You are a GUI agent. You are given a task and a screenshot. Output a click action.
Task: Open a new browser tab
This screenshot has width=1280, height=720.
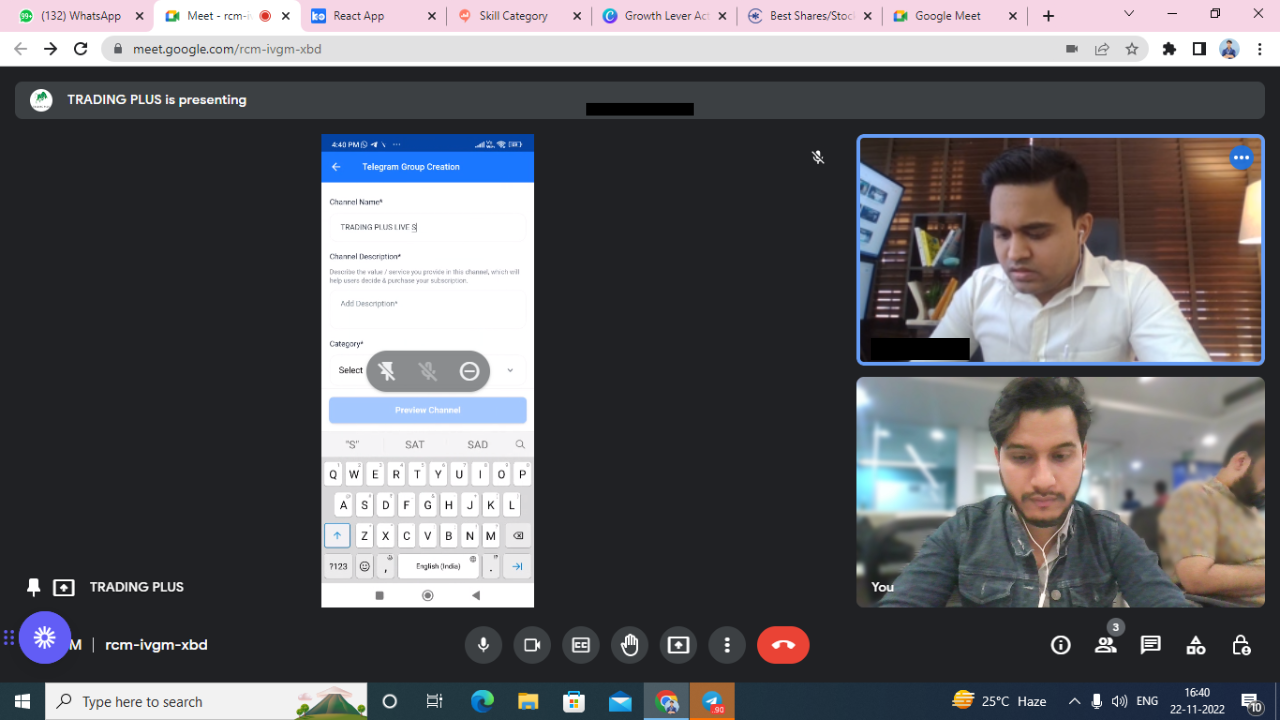point(1048,16)
